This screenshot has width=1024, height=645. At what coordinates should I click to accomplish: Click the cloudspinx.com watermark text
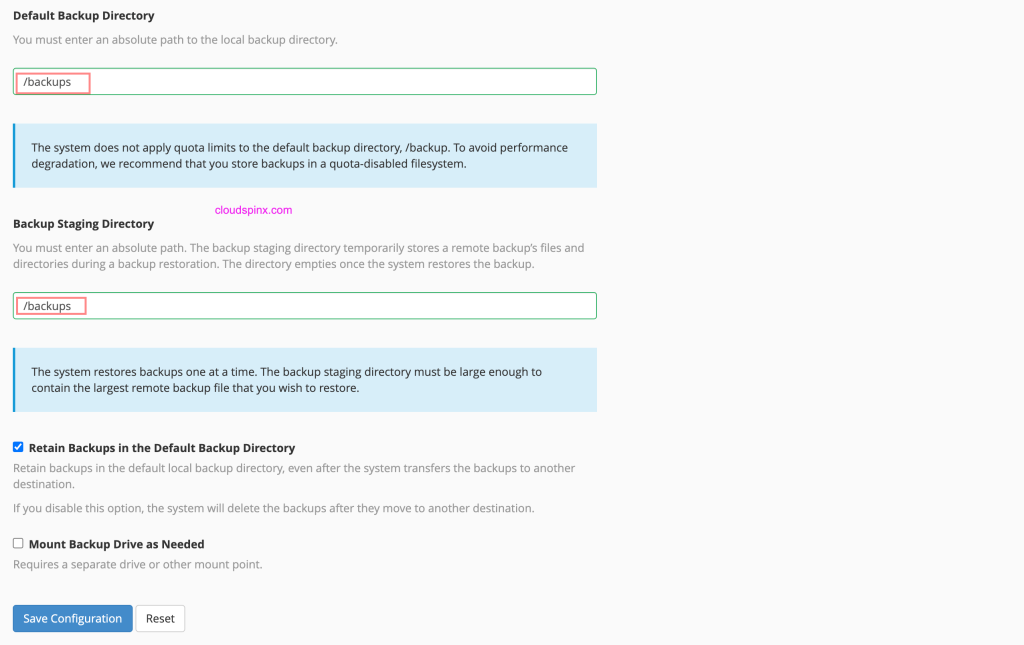click(x=253, y=211)
